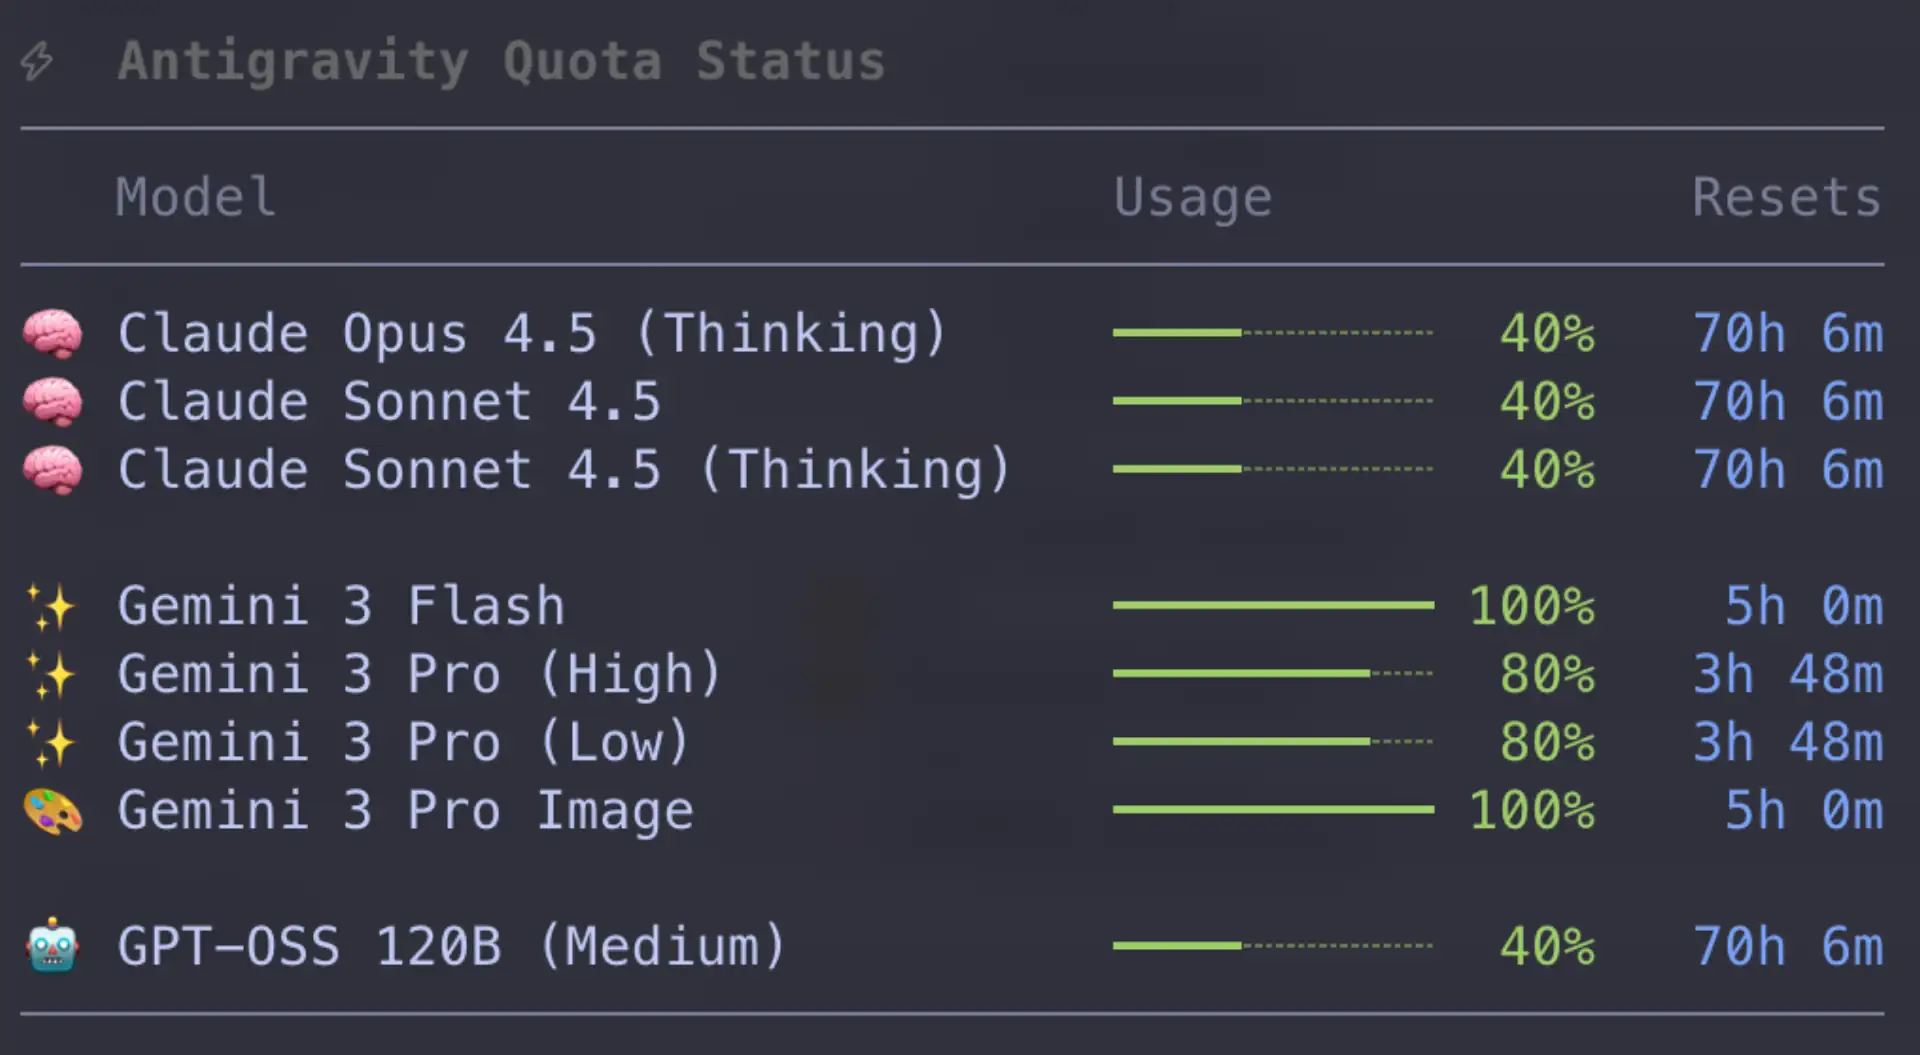
Task: Click the 100% value for Gemini 3 Flash
Action: coord(1532,606)
